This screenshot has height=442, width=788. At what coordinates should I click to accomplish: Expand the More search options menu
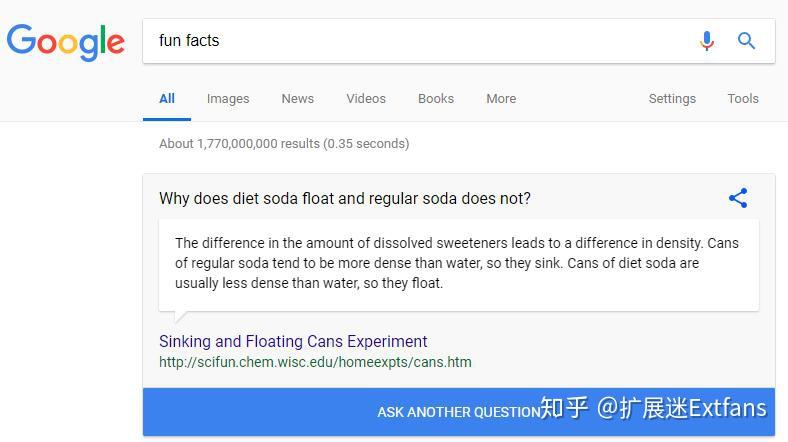point(501,99)
